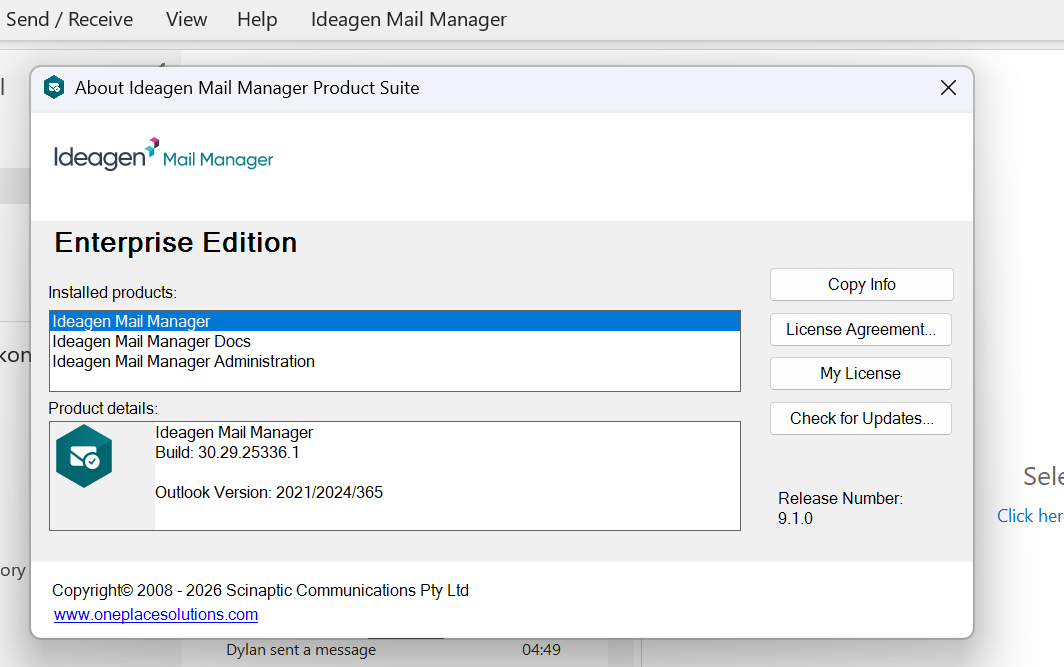1064x667 pixels.
Task: Click the Ideagen Mail Manager logo
Action: click(x=164, y=155)
